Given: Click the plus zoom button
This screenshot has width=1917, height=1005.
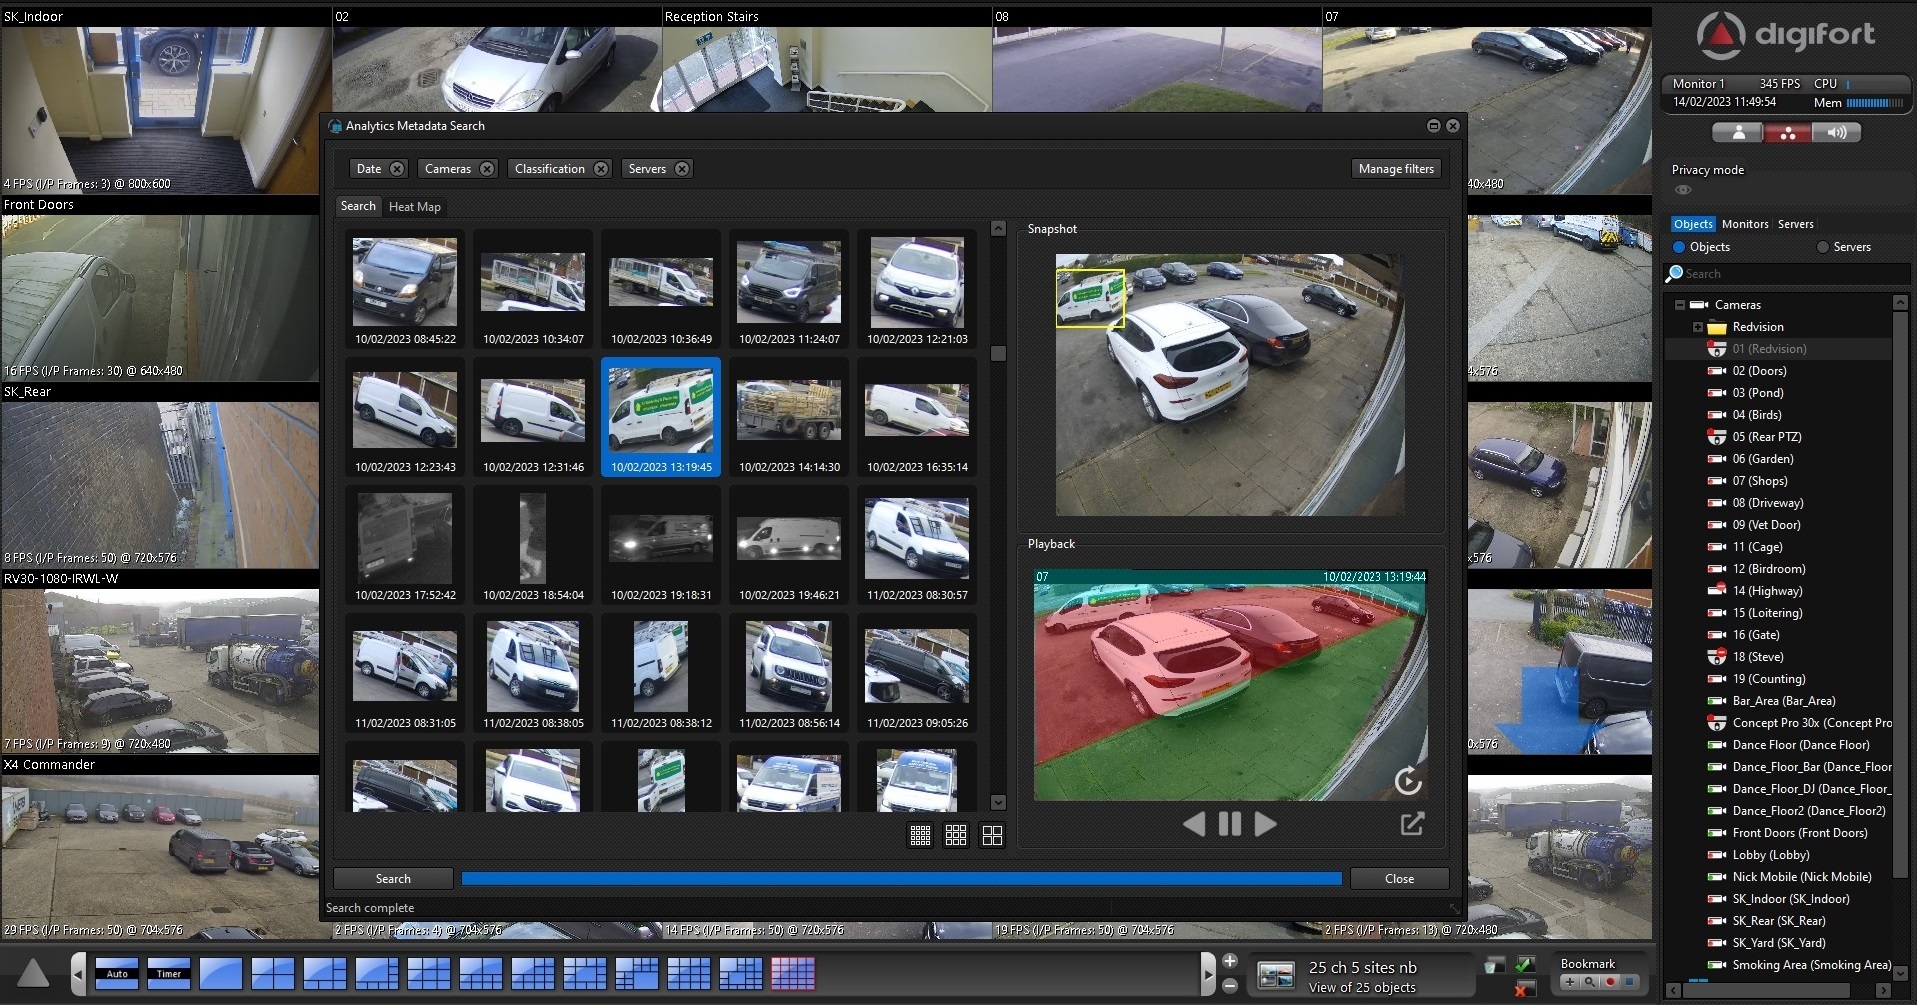Looking at the screenshot, I should click(1230, 961).
